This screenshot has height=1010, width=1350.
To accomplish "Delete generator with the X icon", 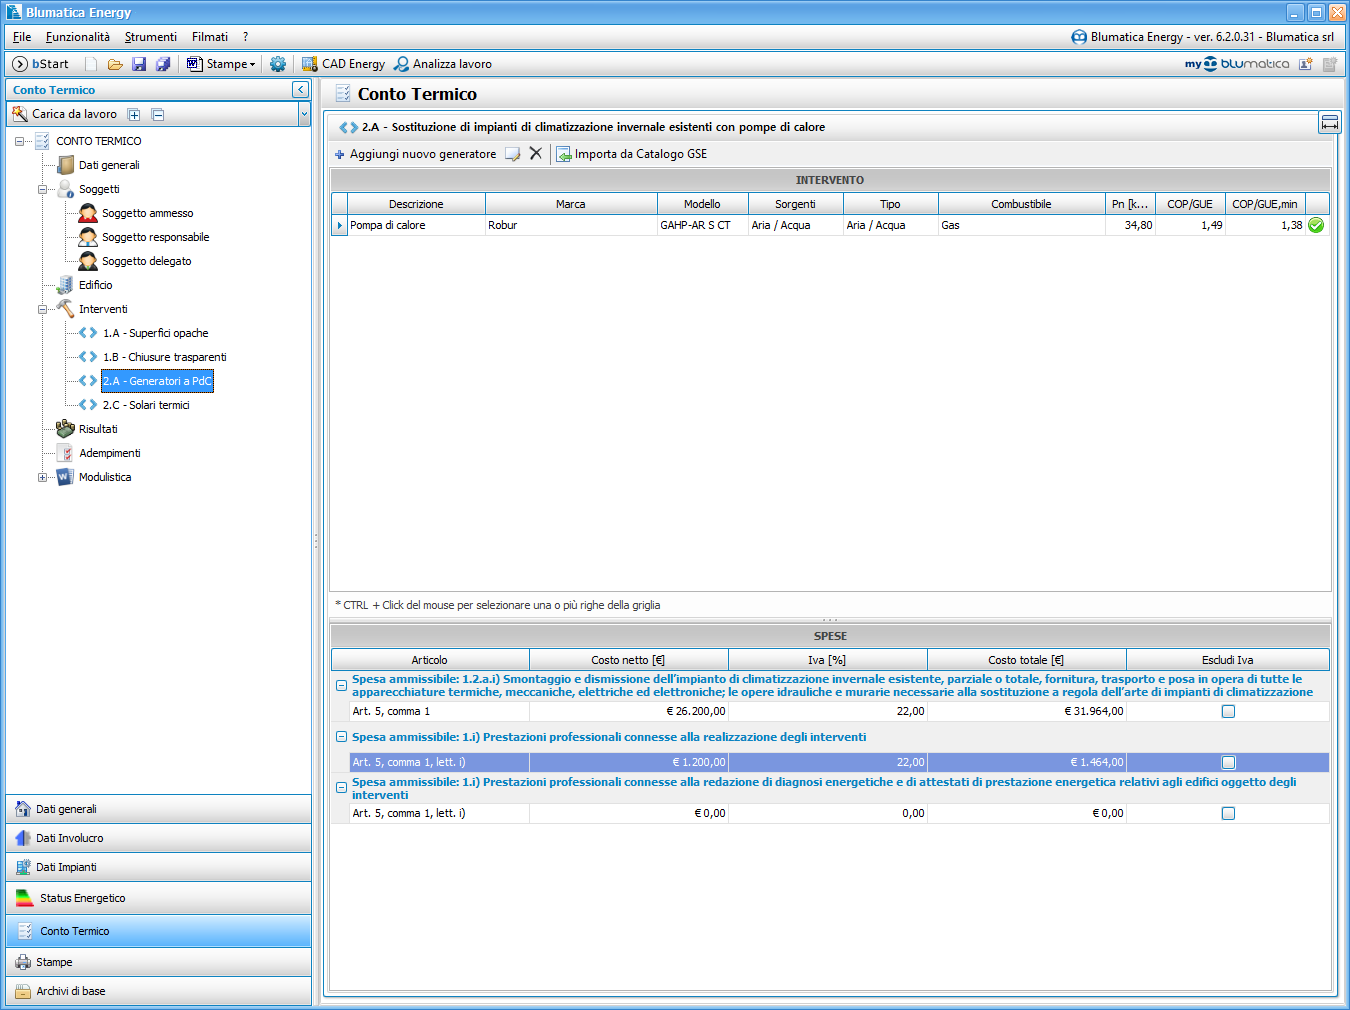I will tap(536, 154).
